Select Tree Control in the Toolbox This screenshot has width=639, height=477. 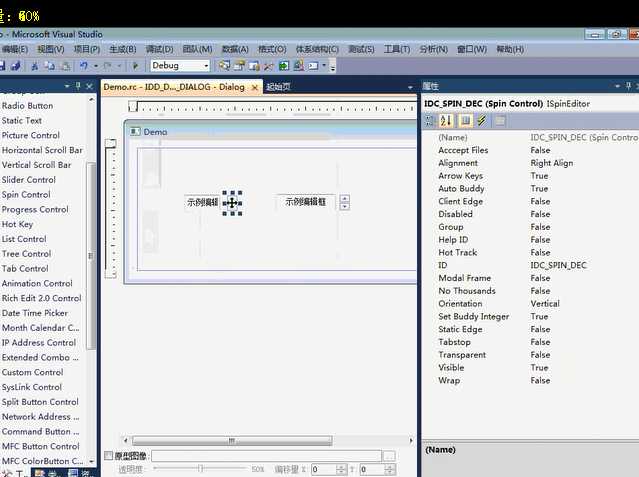(26, 254)
